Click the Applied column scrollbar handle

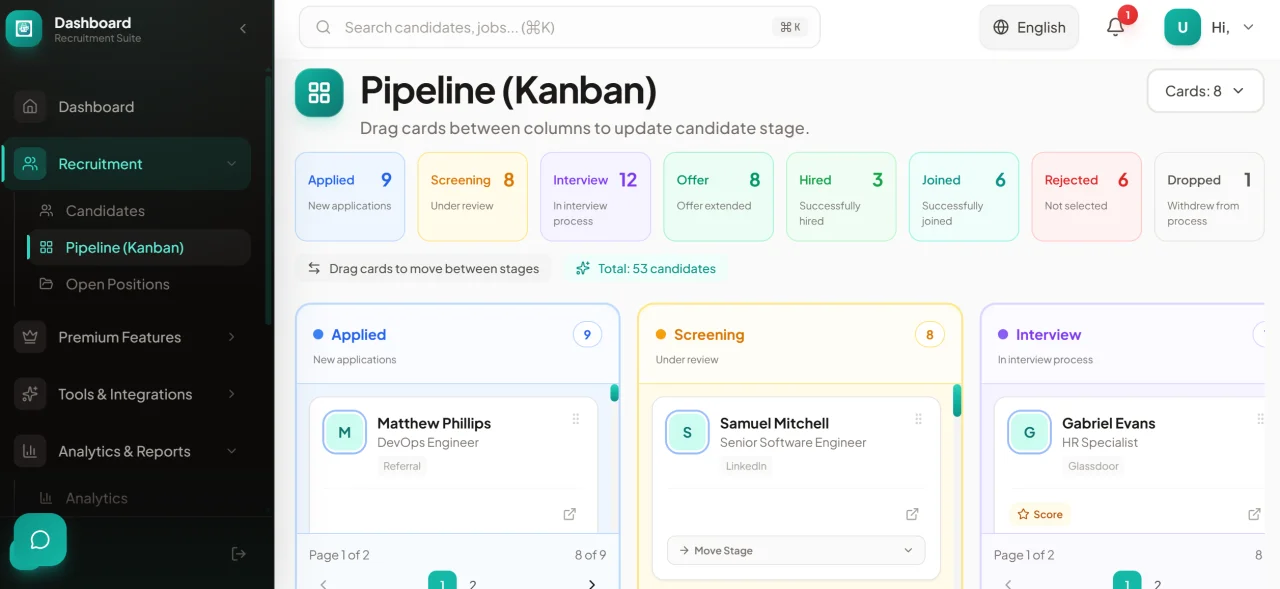614,393
